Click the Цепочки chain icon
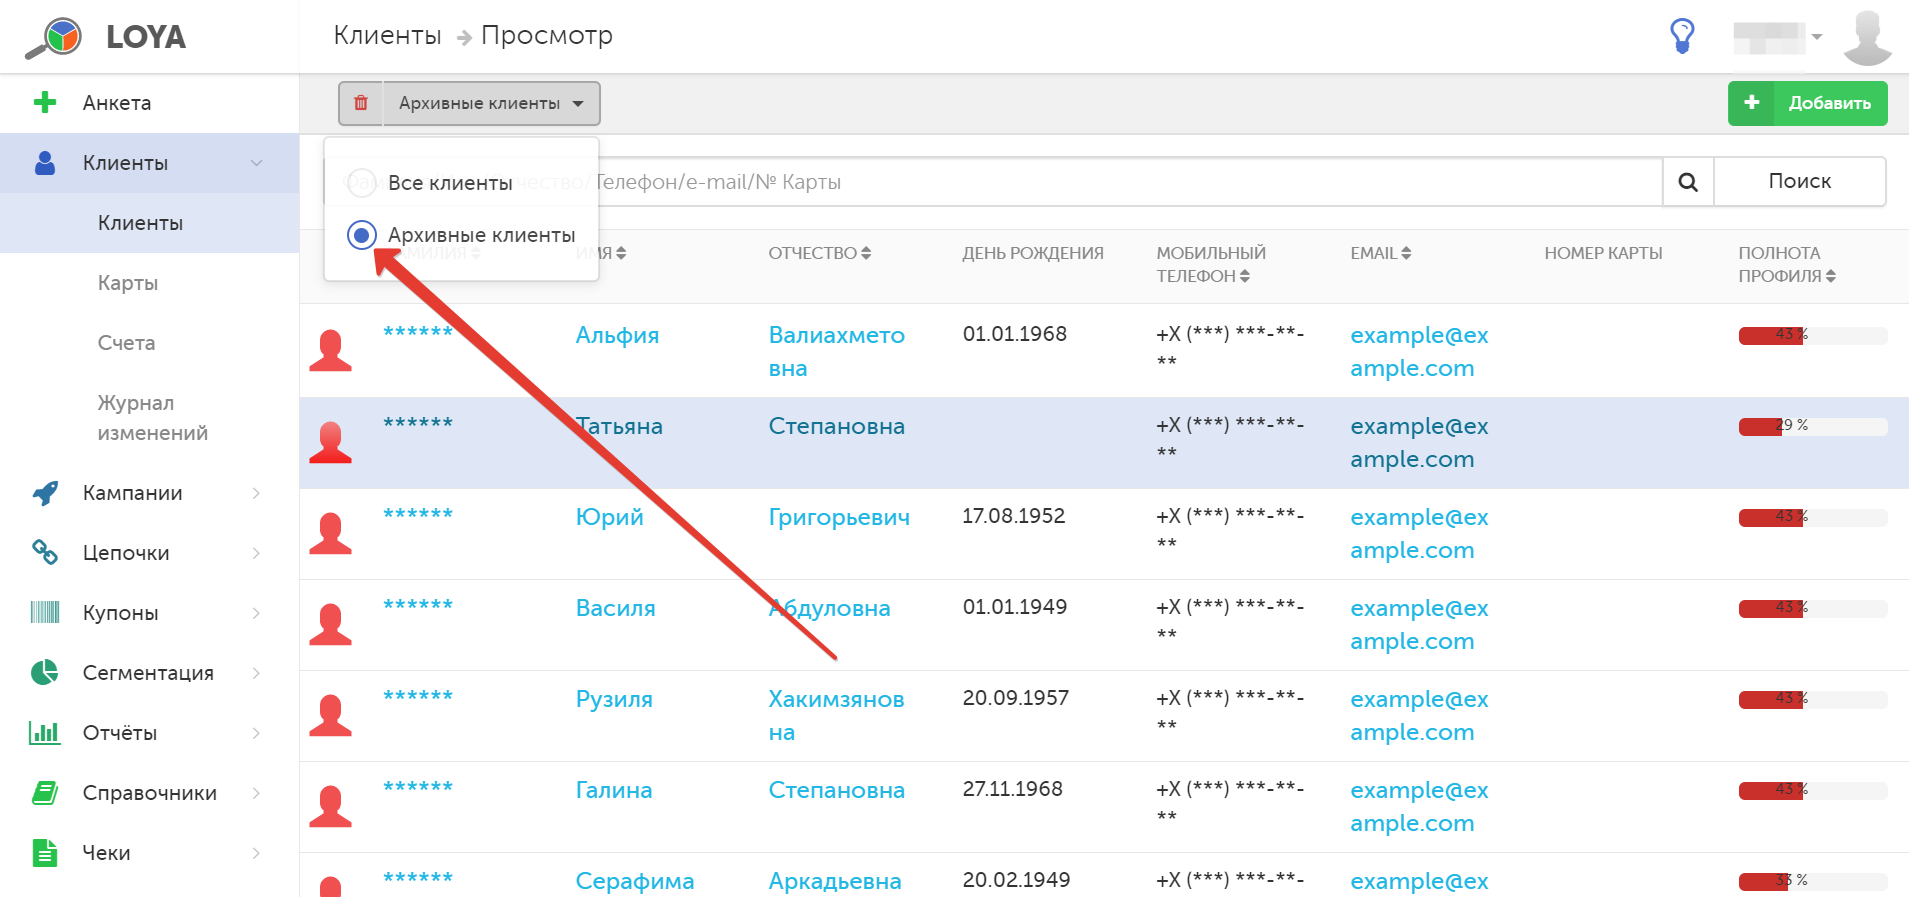 point(45,552)
